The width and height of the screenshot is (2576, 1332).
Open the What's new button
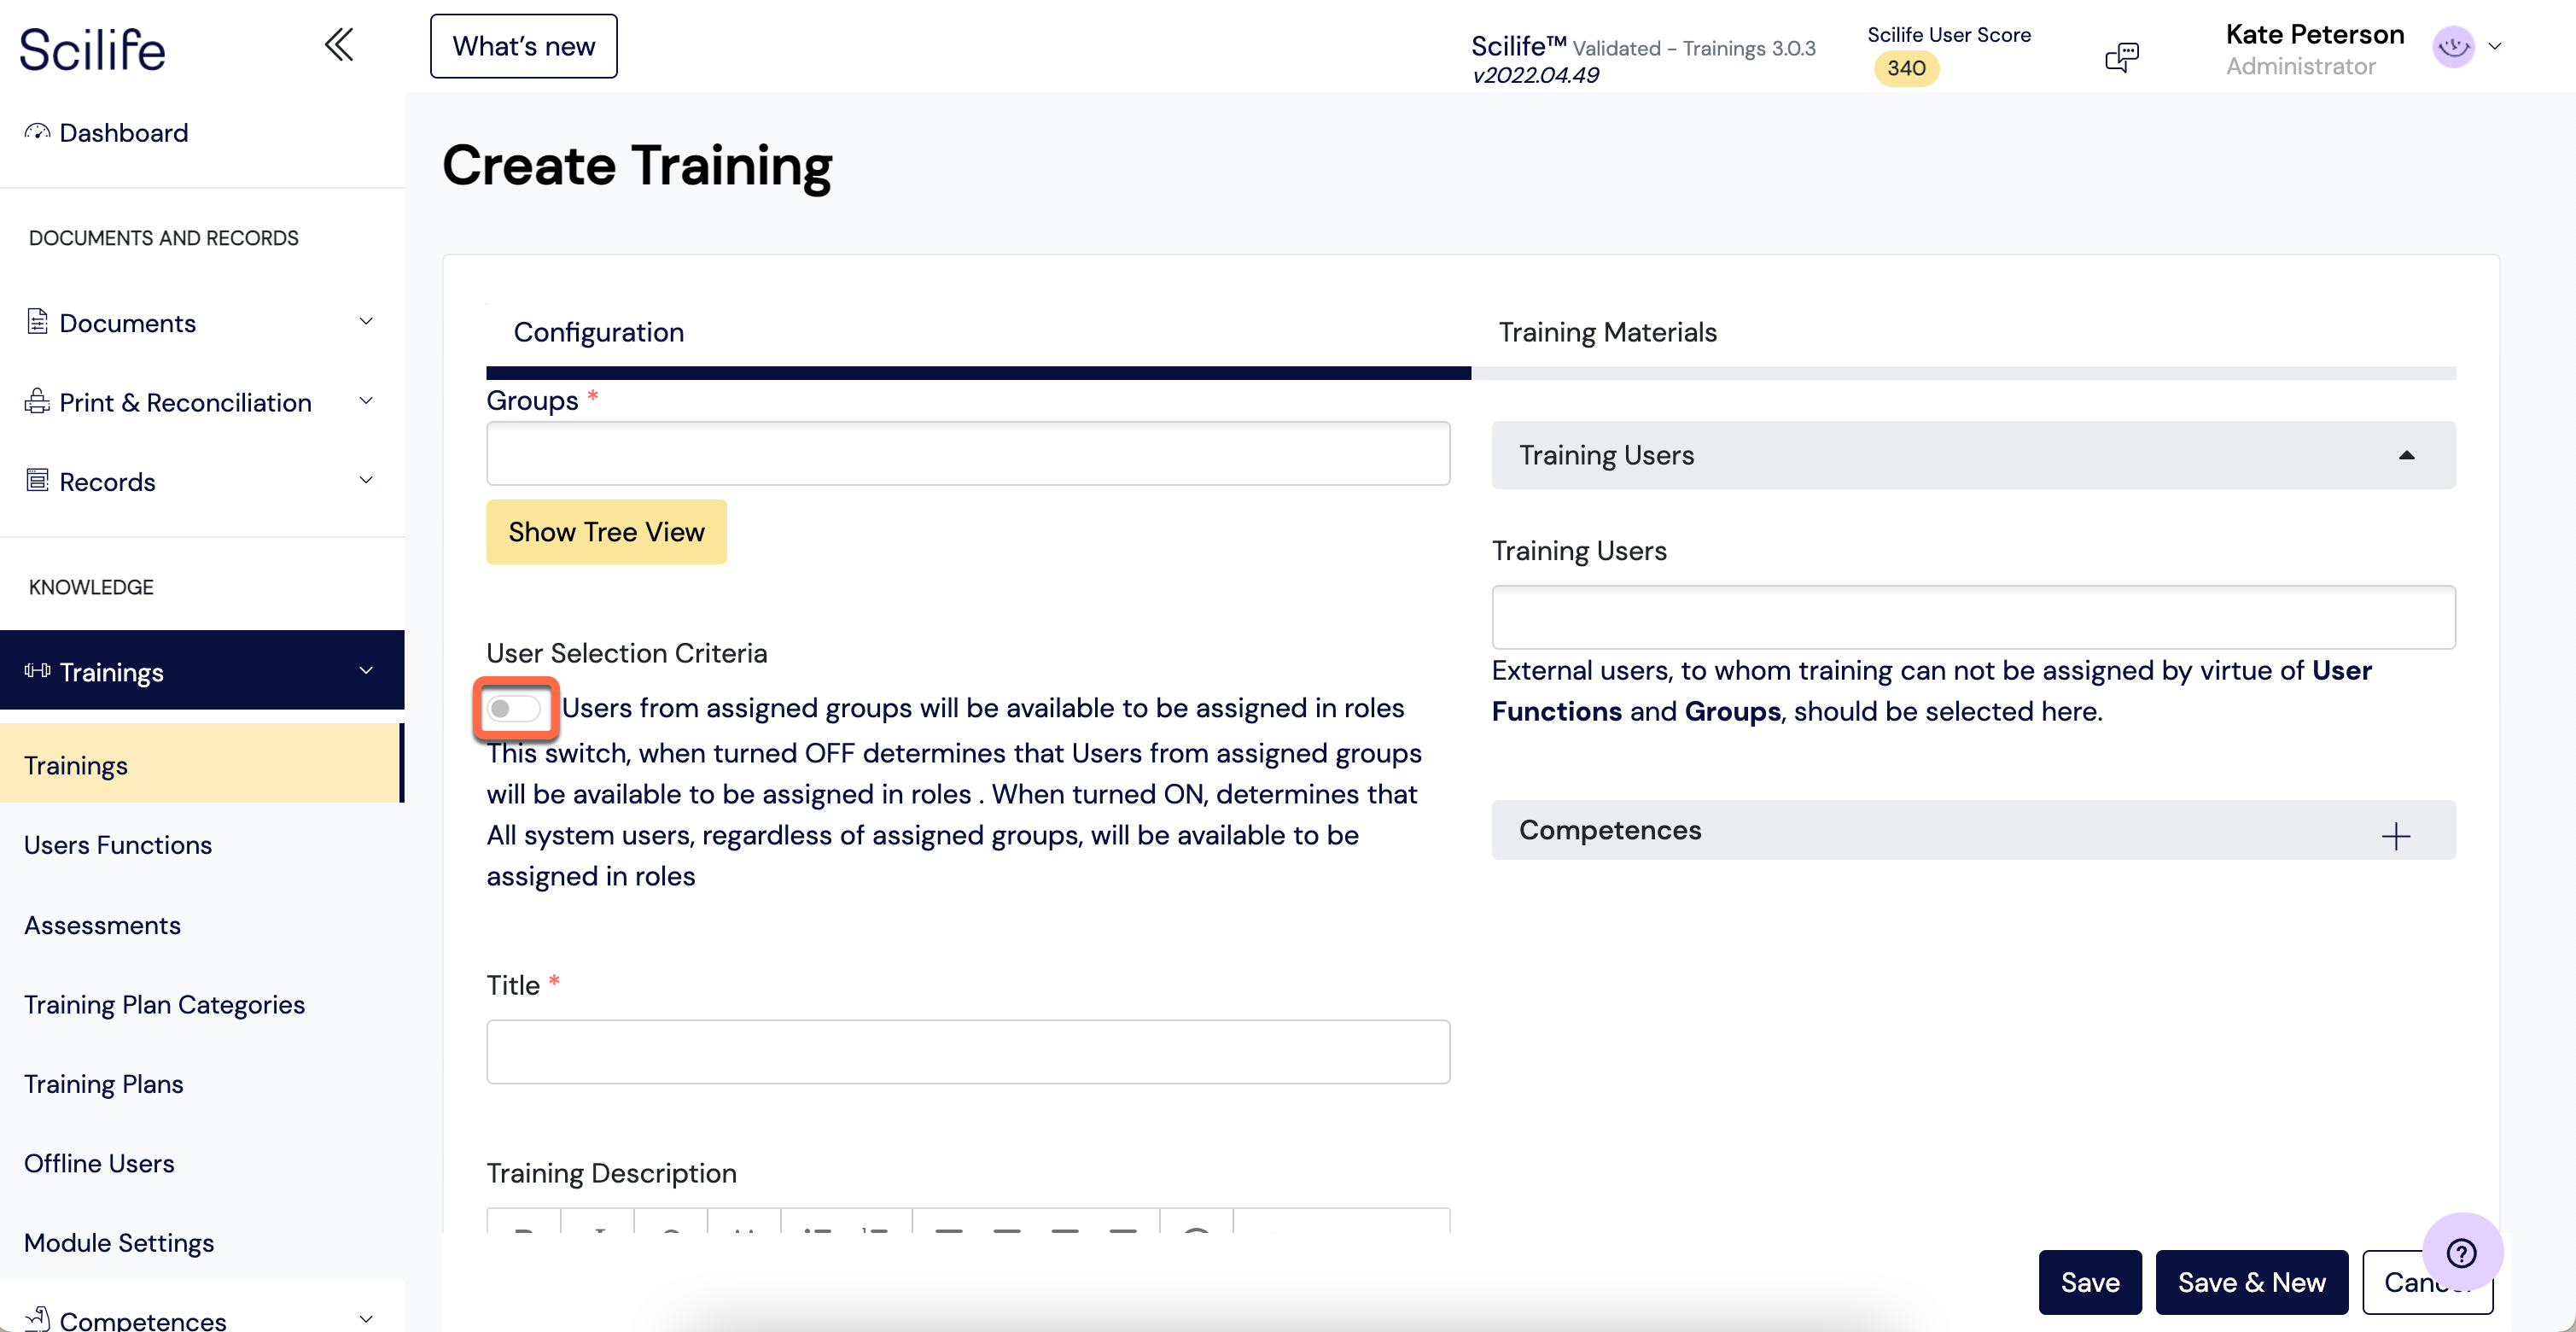click(523, 46)
